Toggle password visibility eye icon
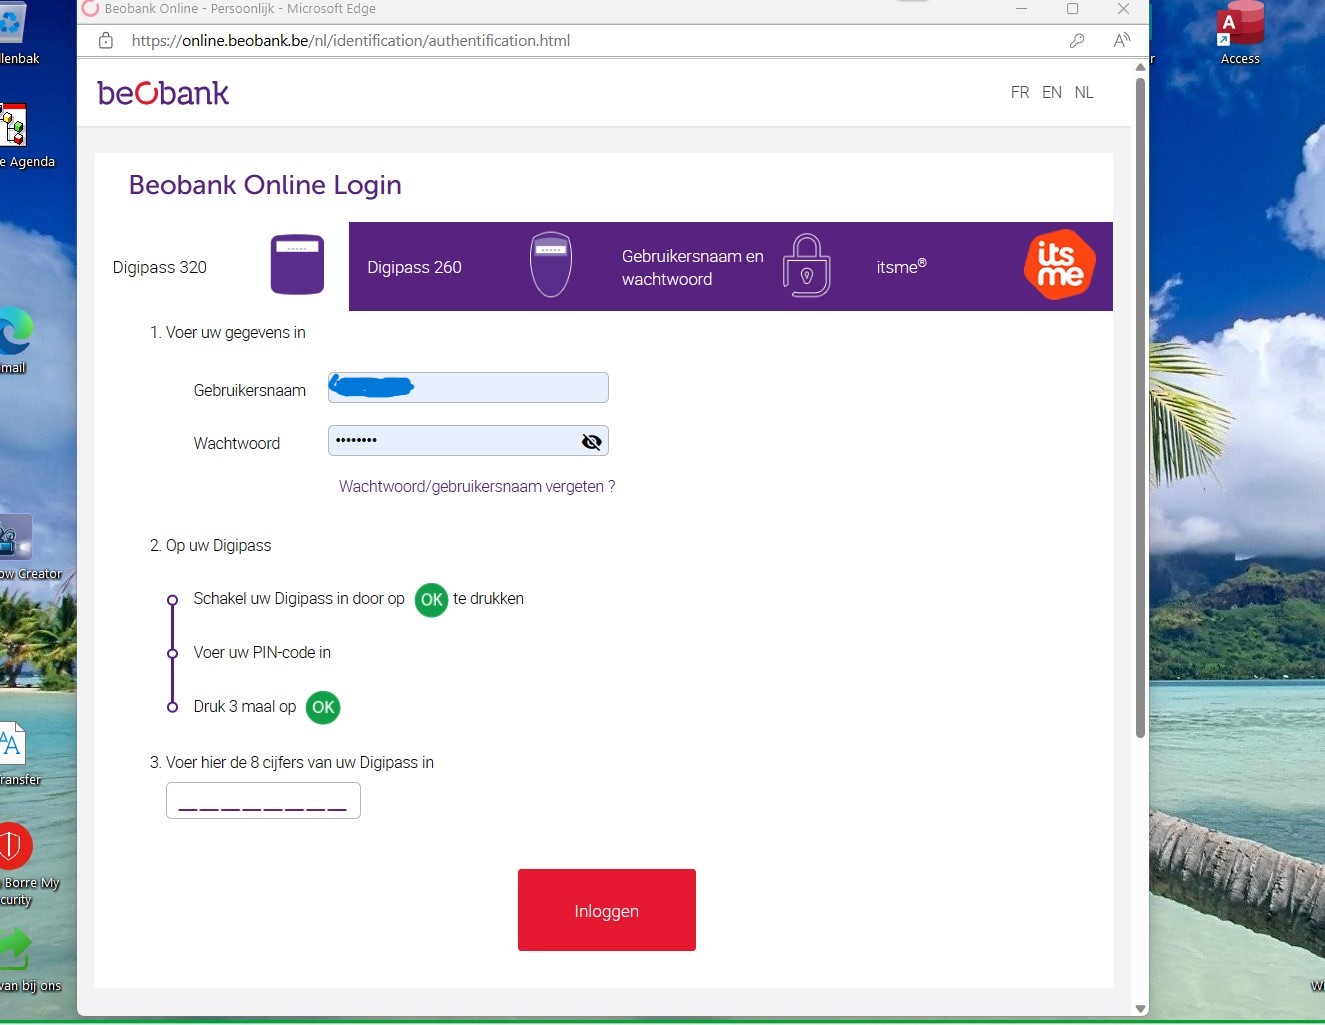This screenshot has height=1025, width=1325. point(592,442)
